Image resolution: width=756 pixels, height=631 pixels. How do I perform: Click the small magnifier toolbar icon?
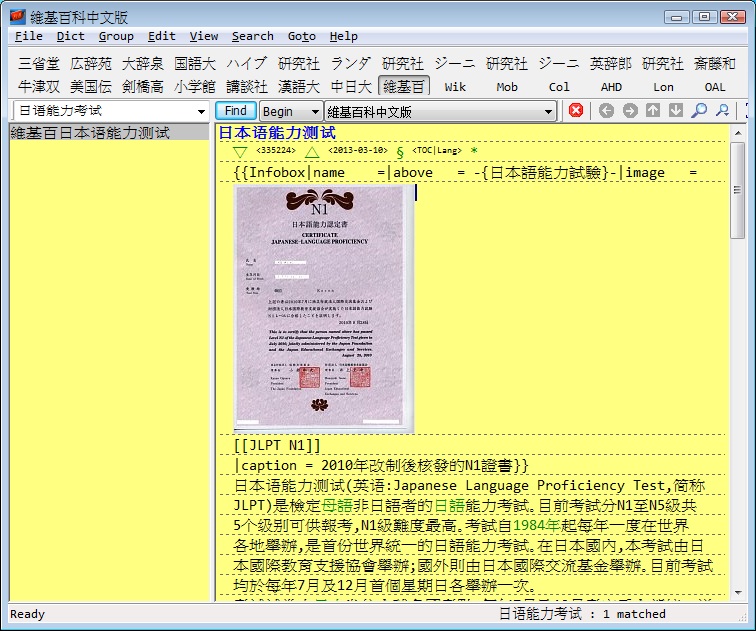722,110
